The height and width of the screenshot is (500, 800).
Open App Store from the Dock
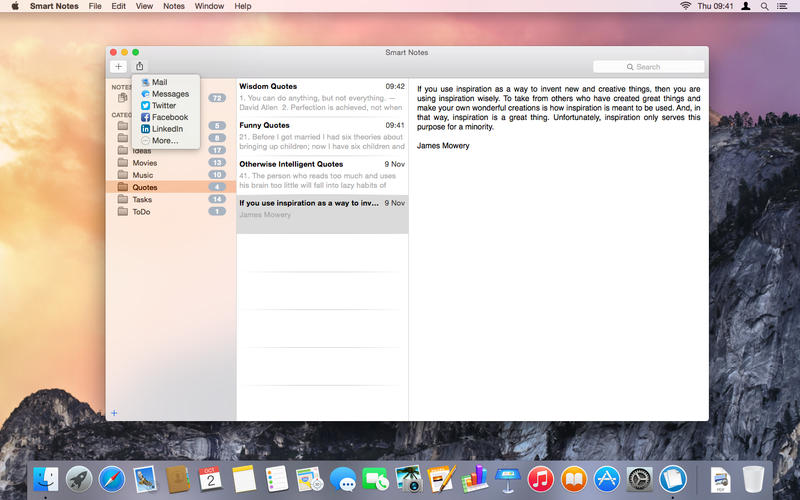[x=607, y=480]
